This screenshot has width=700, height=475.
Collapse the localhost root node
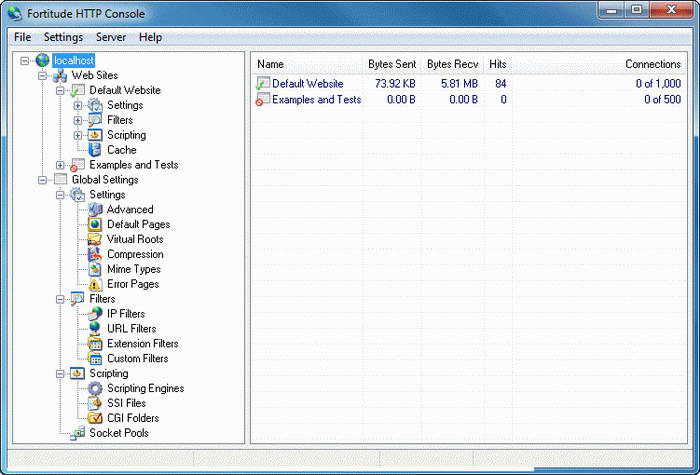pos(25,60)
